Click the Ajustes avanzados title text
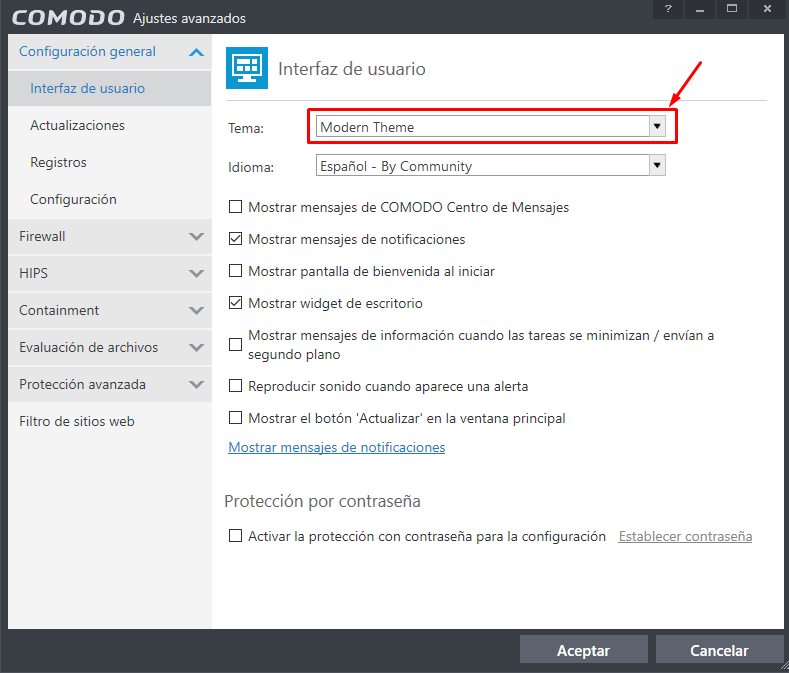Screen dimensions: 789x673 point(189,18)
